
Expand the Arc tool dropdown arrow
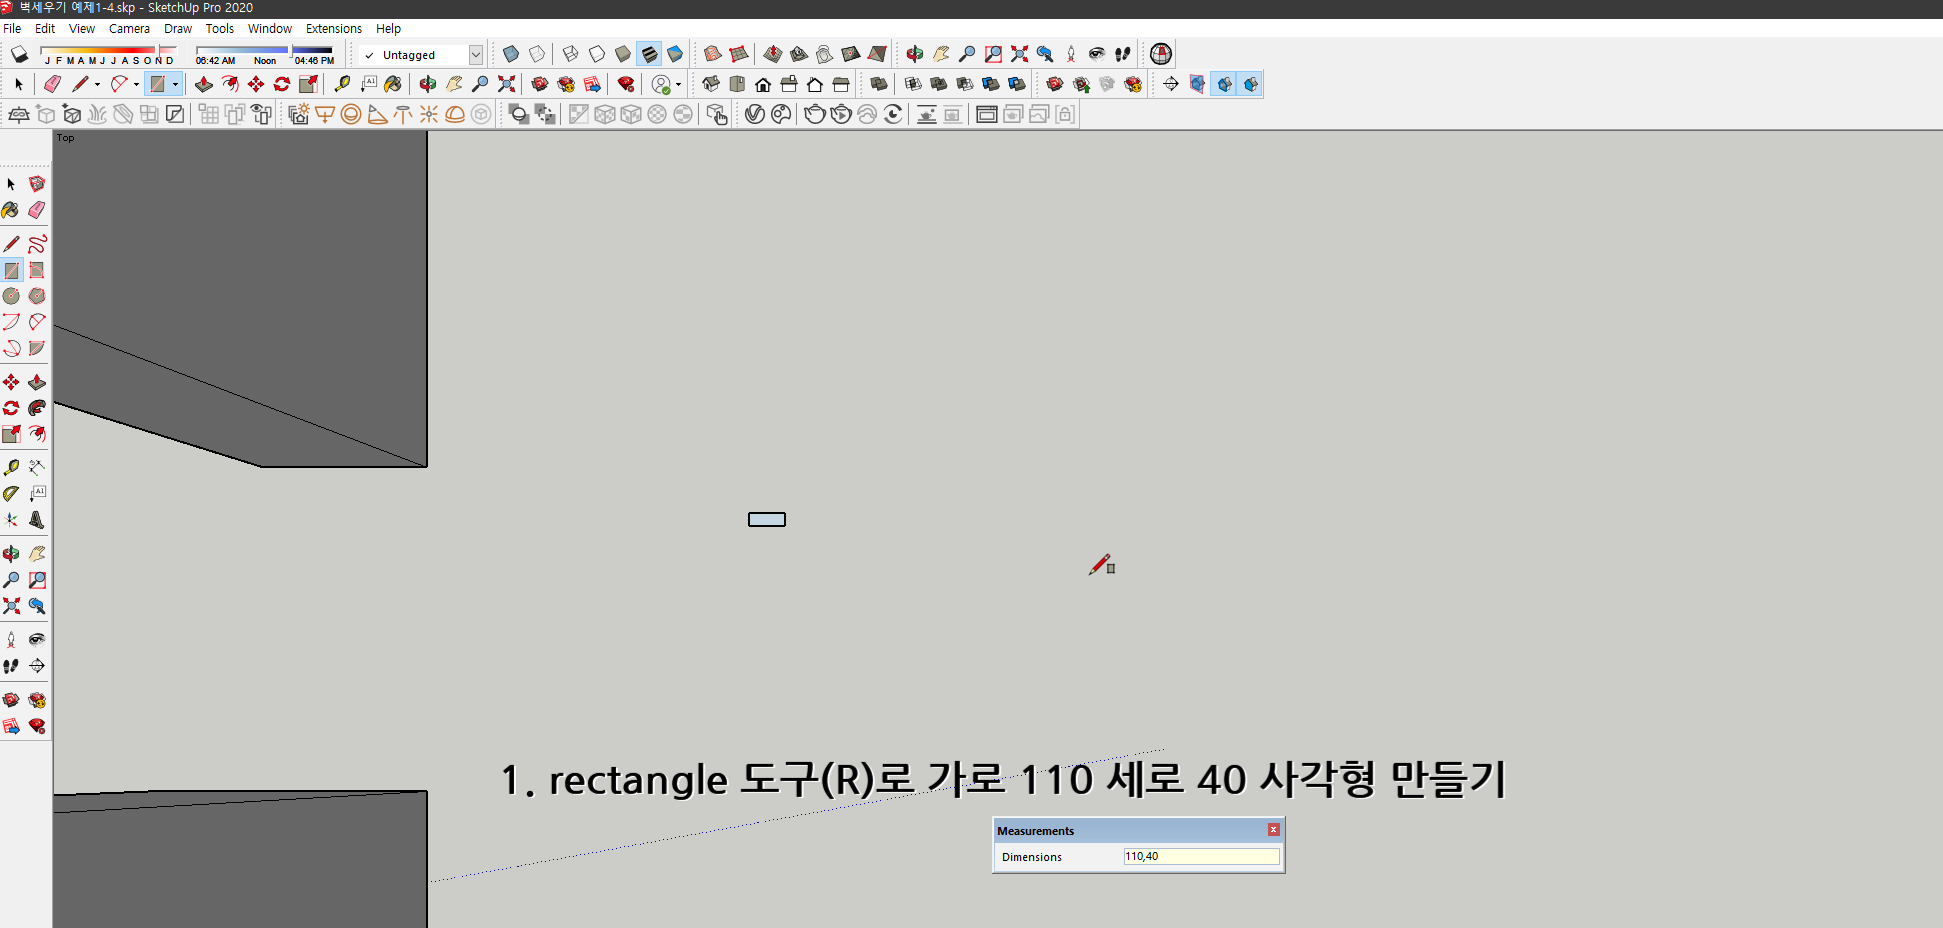(x=136, y=84)
